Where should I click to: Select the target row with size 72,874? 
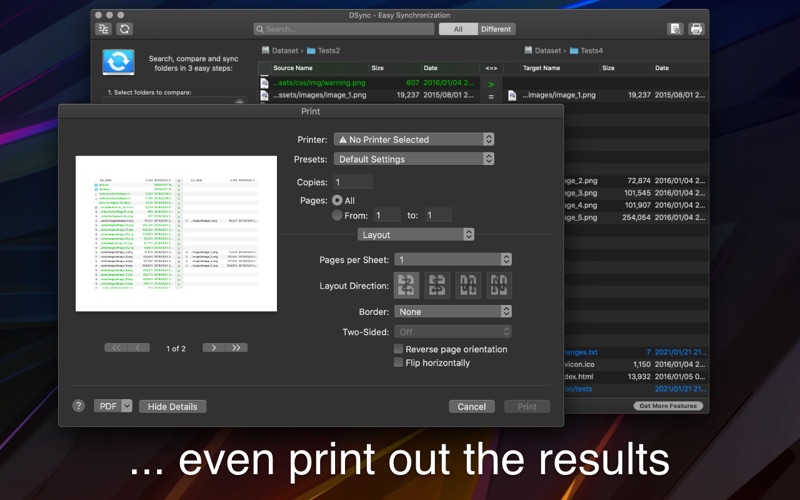636,181
